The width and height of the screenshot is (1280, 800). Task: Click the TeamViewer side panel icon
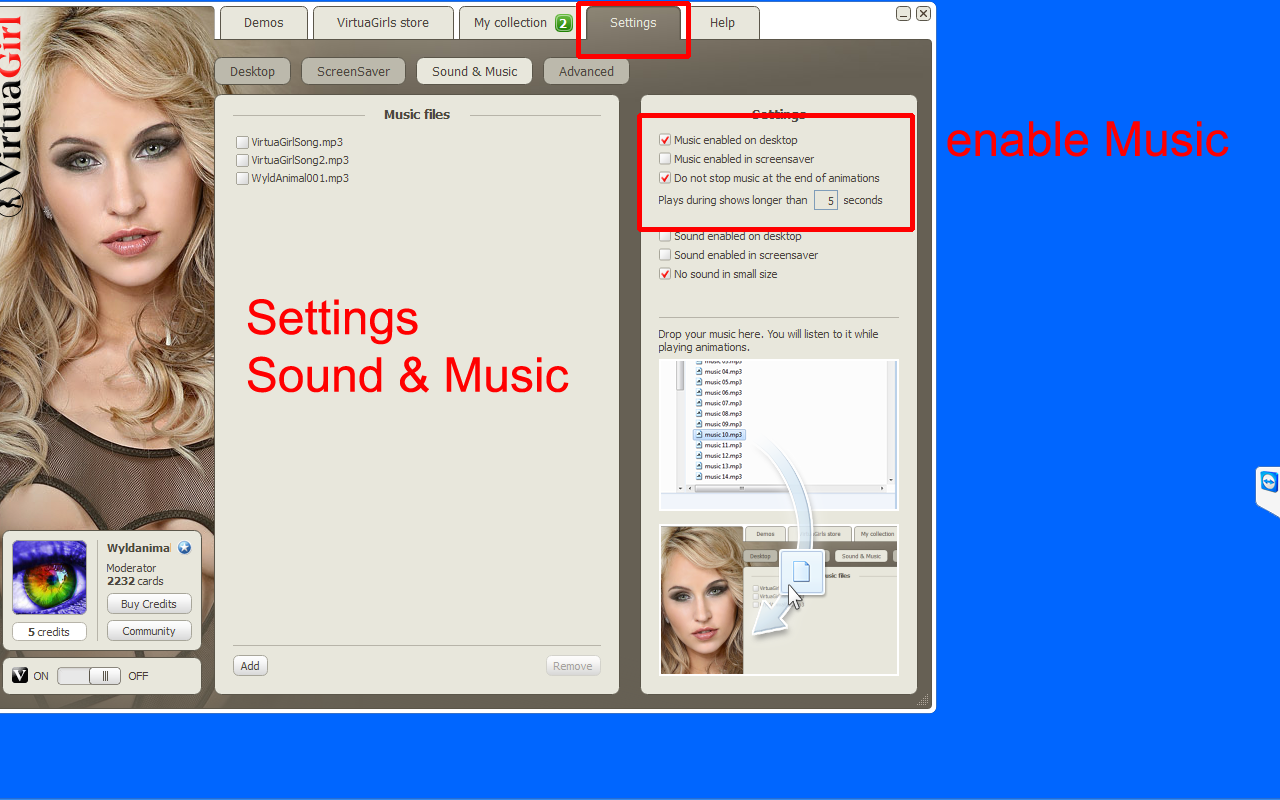tap(1269, 483)
